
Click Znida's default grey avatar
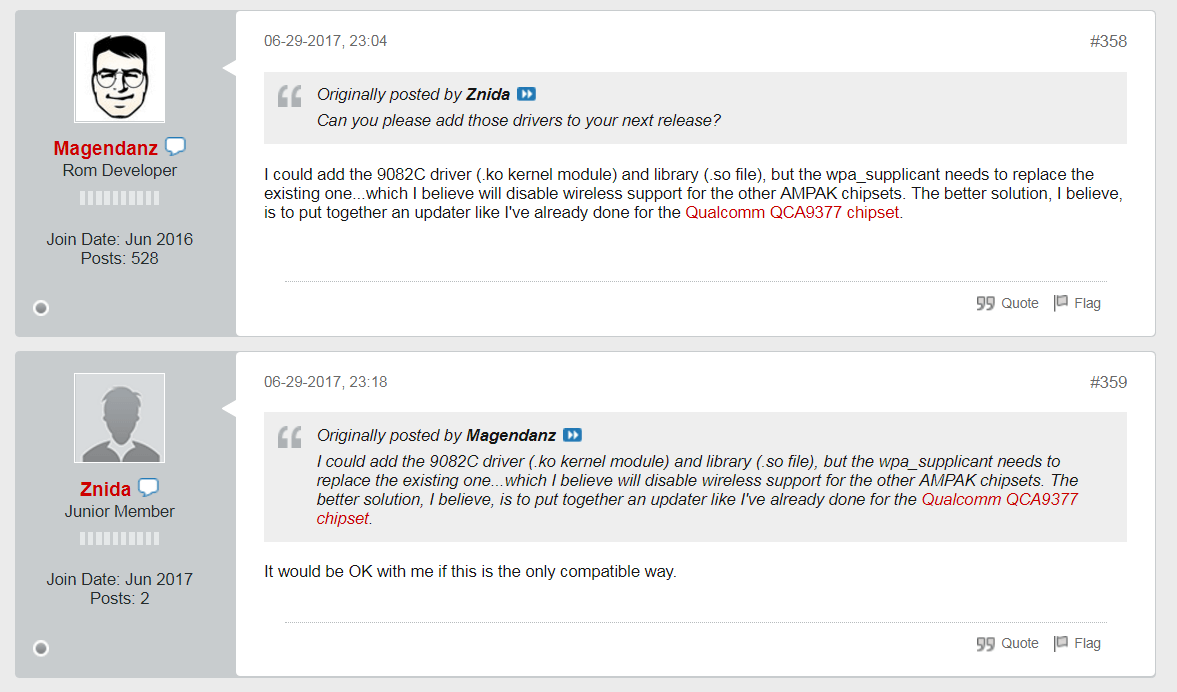coord(119,418)
